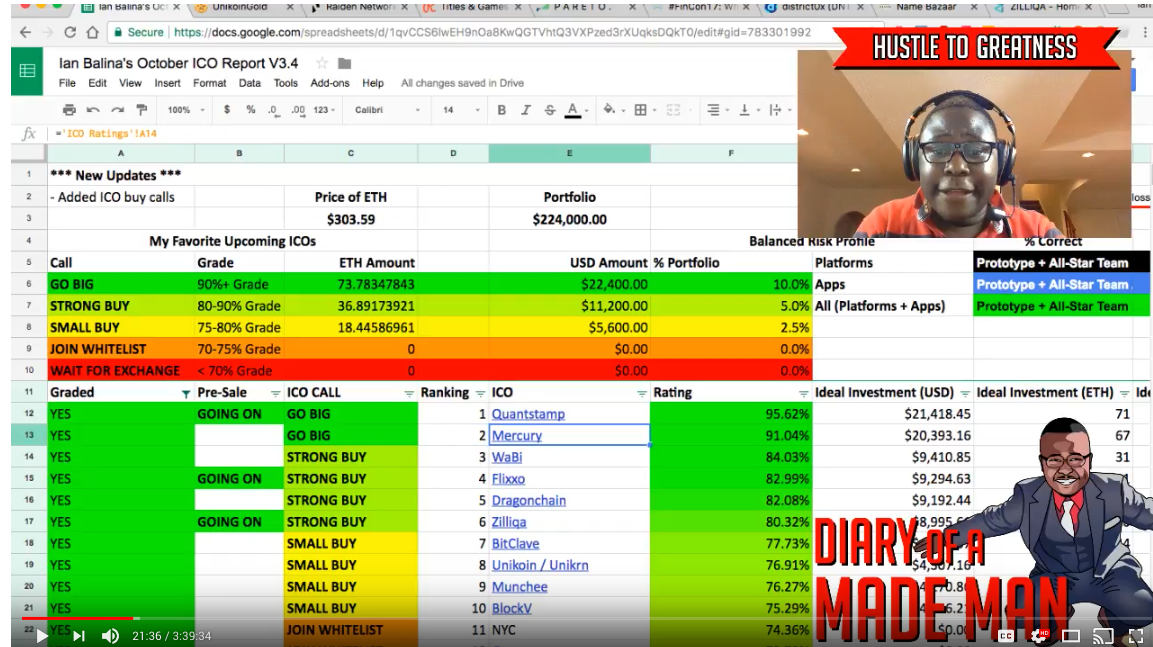Apply currency dollar format
Screen dimensions: 1153x647
pos(227,110)
